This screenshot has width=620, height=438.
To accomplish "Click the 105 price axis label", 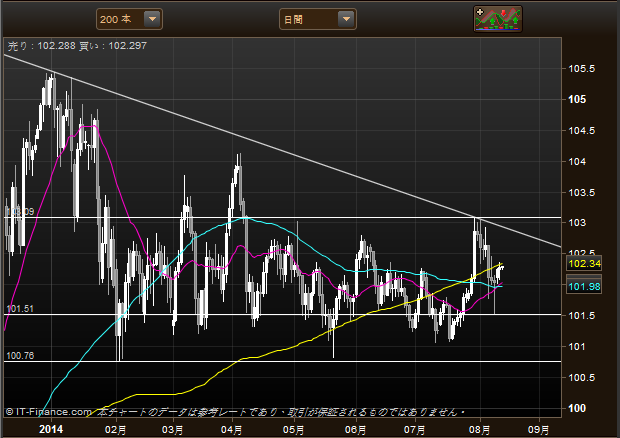I will (x=577, y=99).
